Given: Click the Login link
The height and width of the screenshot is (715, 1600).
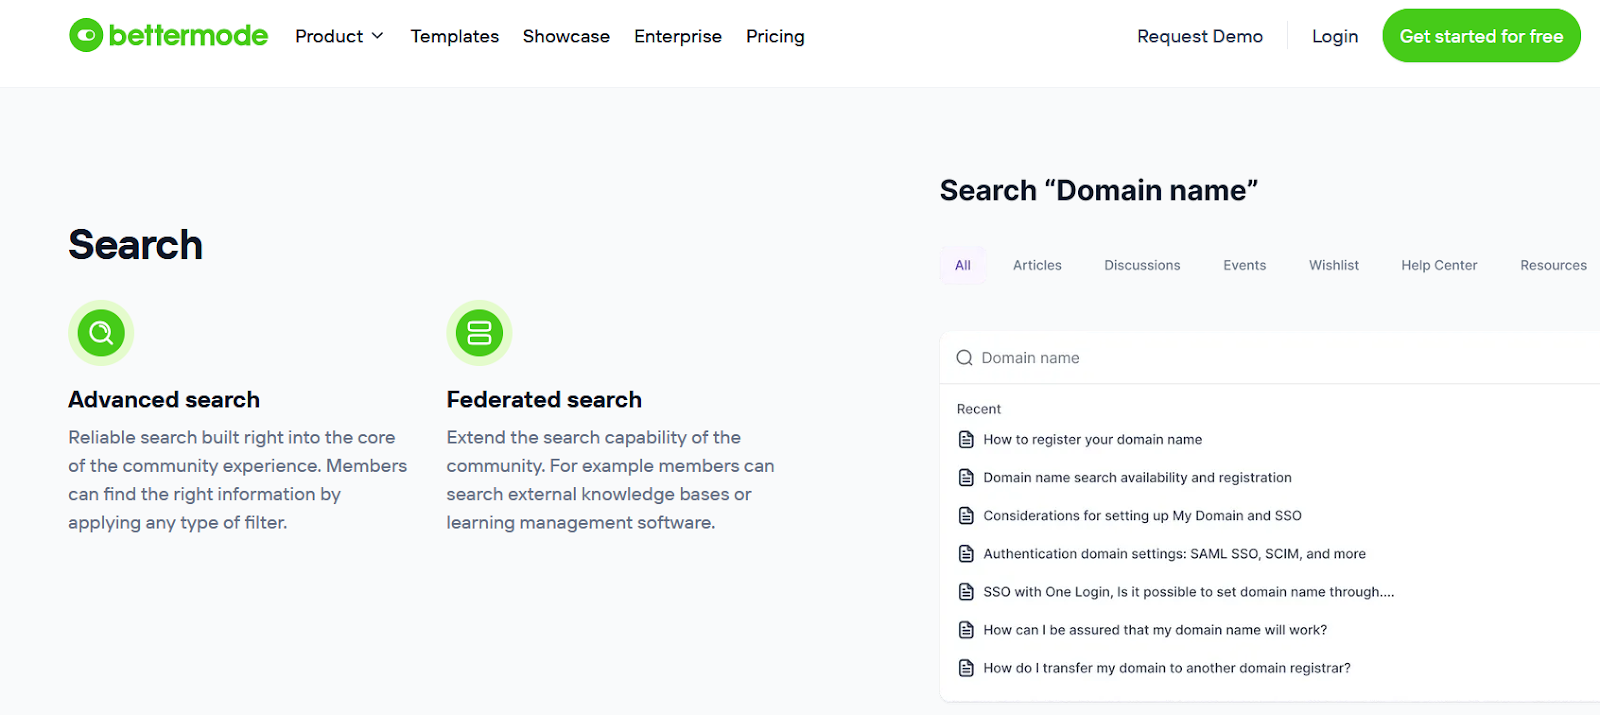Looking at the screenshot, I should (1335, 36).
